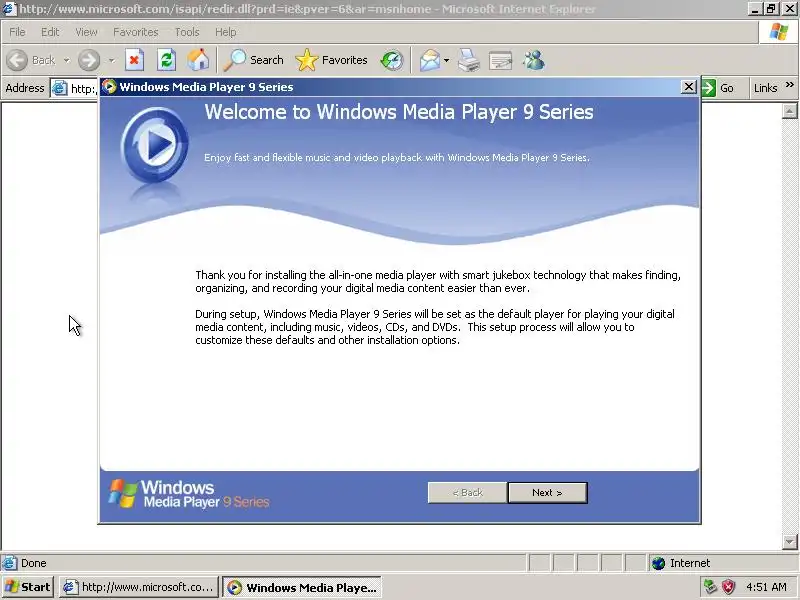Refresh the page with green arrows icon

coord(166,60)
